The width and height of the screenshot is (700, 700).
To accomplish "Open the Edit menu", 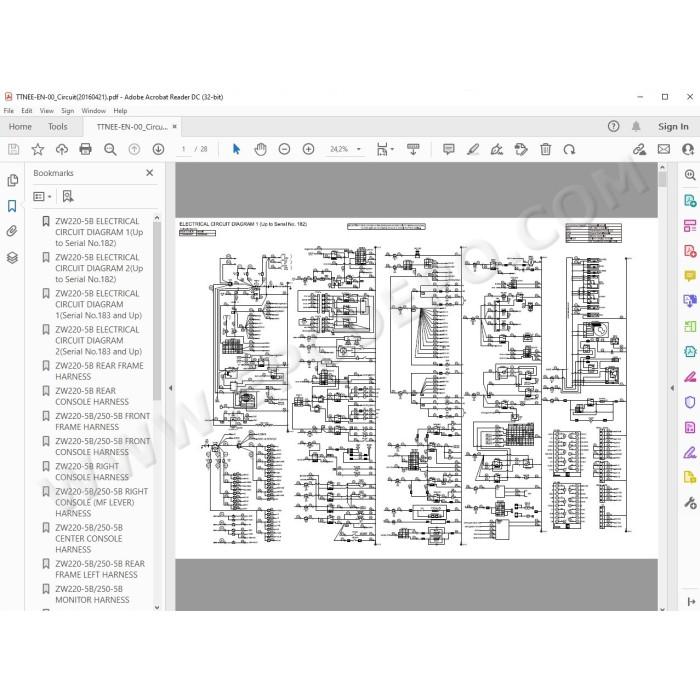I will click(27, 110).
